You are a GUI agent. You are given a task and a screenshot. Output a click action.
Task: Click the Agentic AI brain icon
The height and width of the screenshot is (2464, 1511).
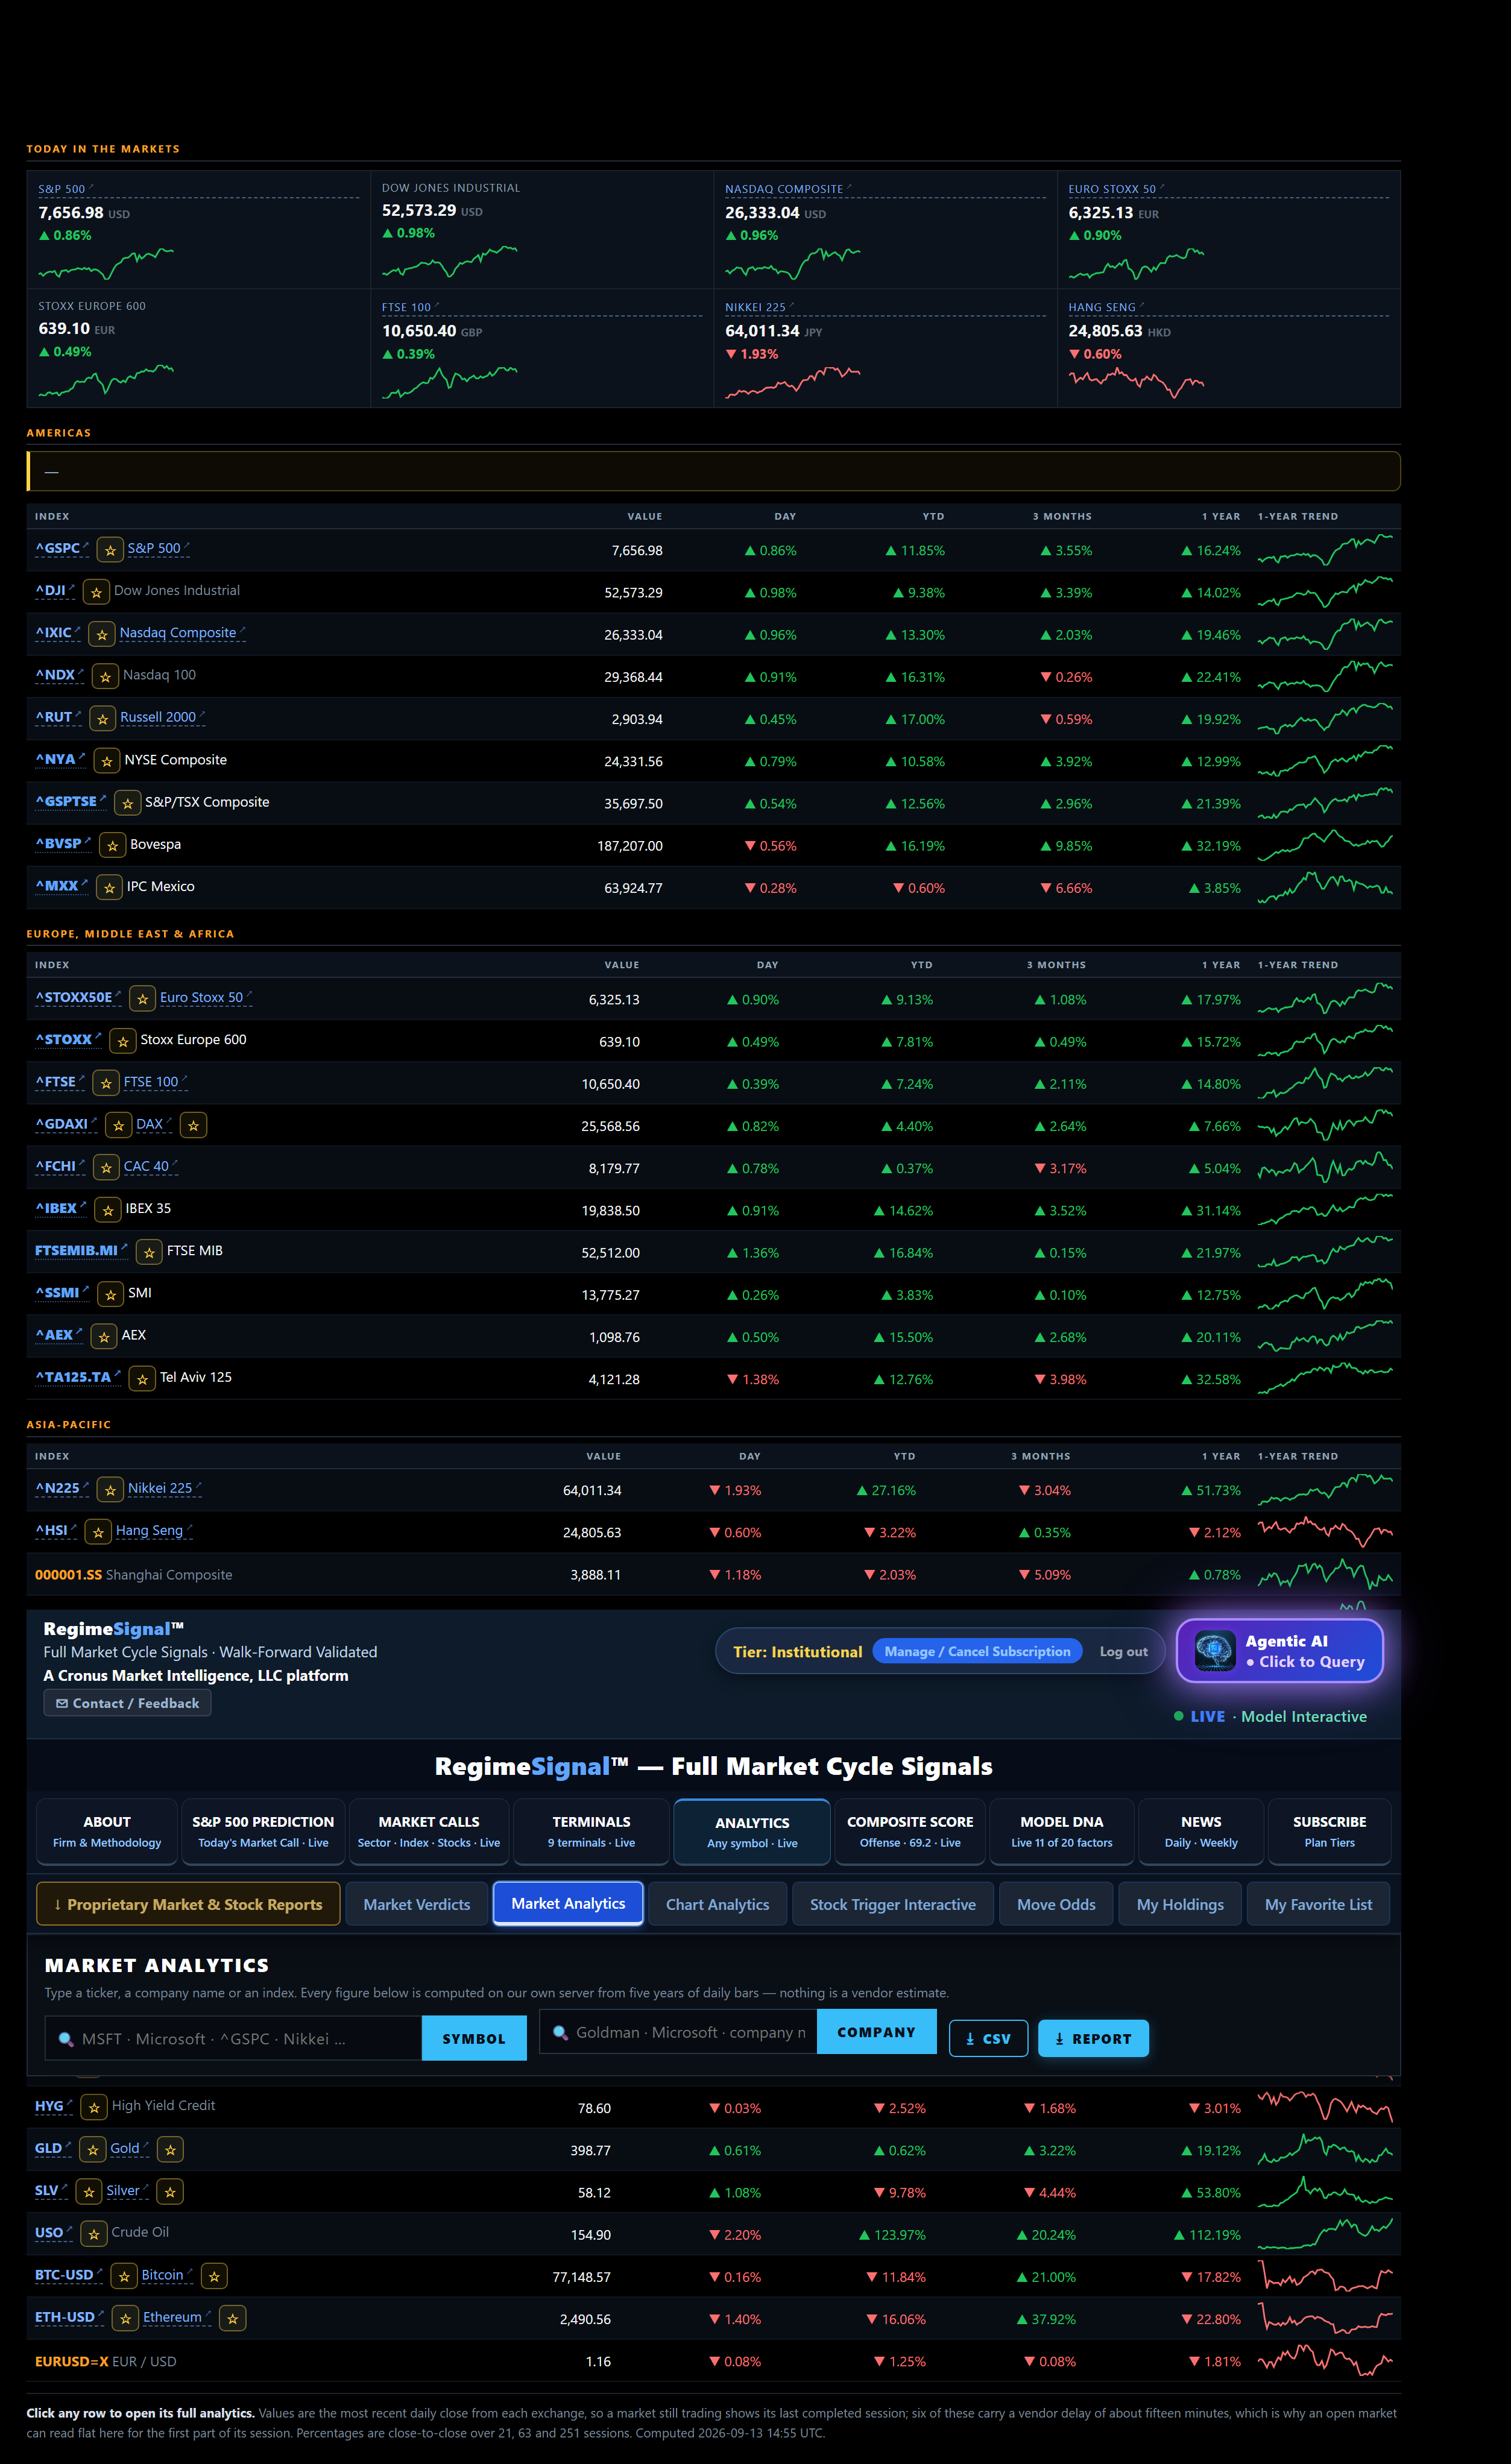tap(1214, 1650)
